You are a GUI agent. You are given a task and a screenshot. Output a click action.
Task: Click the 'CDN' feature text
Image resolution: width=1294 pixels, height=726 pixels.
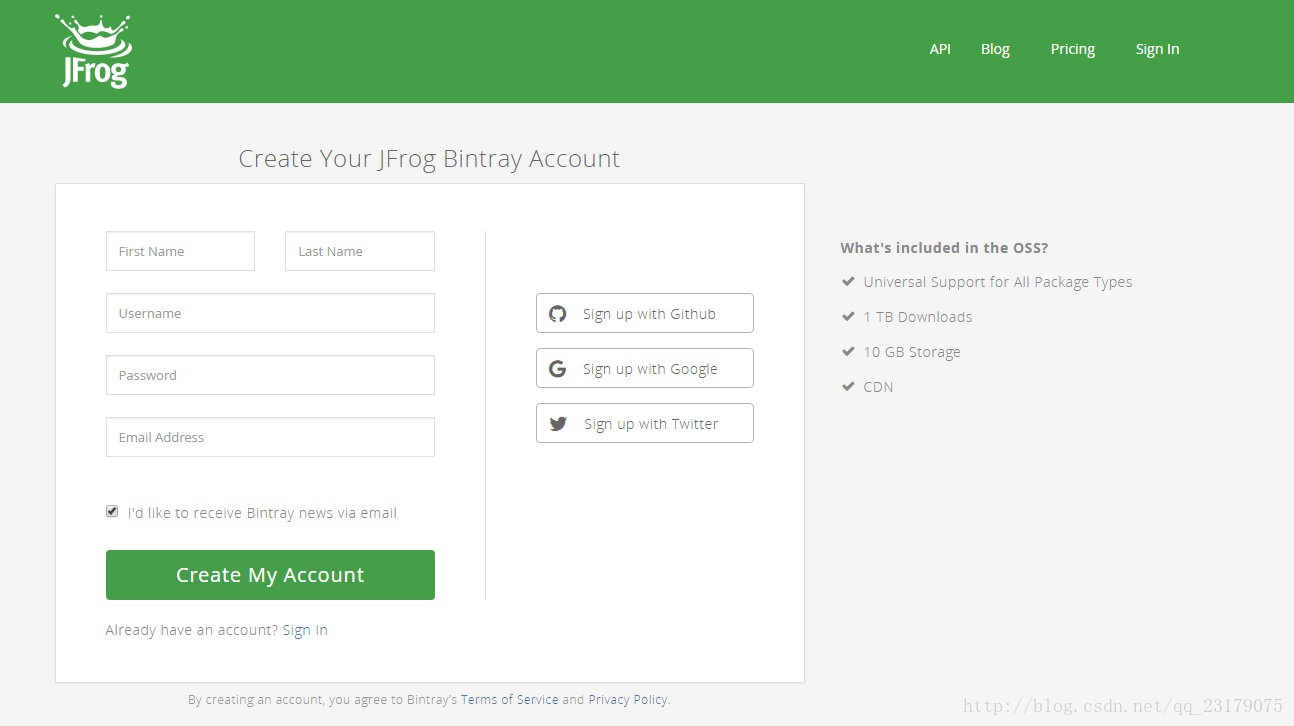(x=879, y=387)
